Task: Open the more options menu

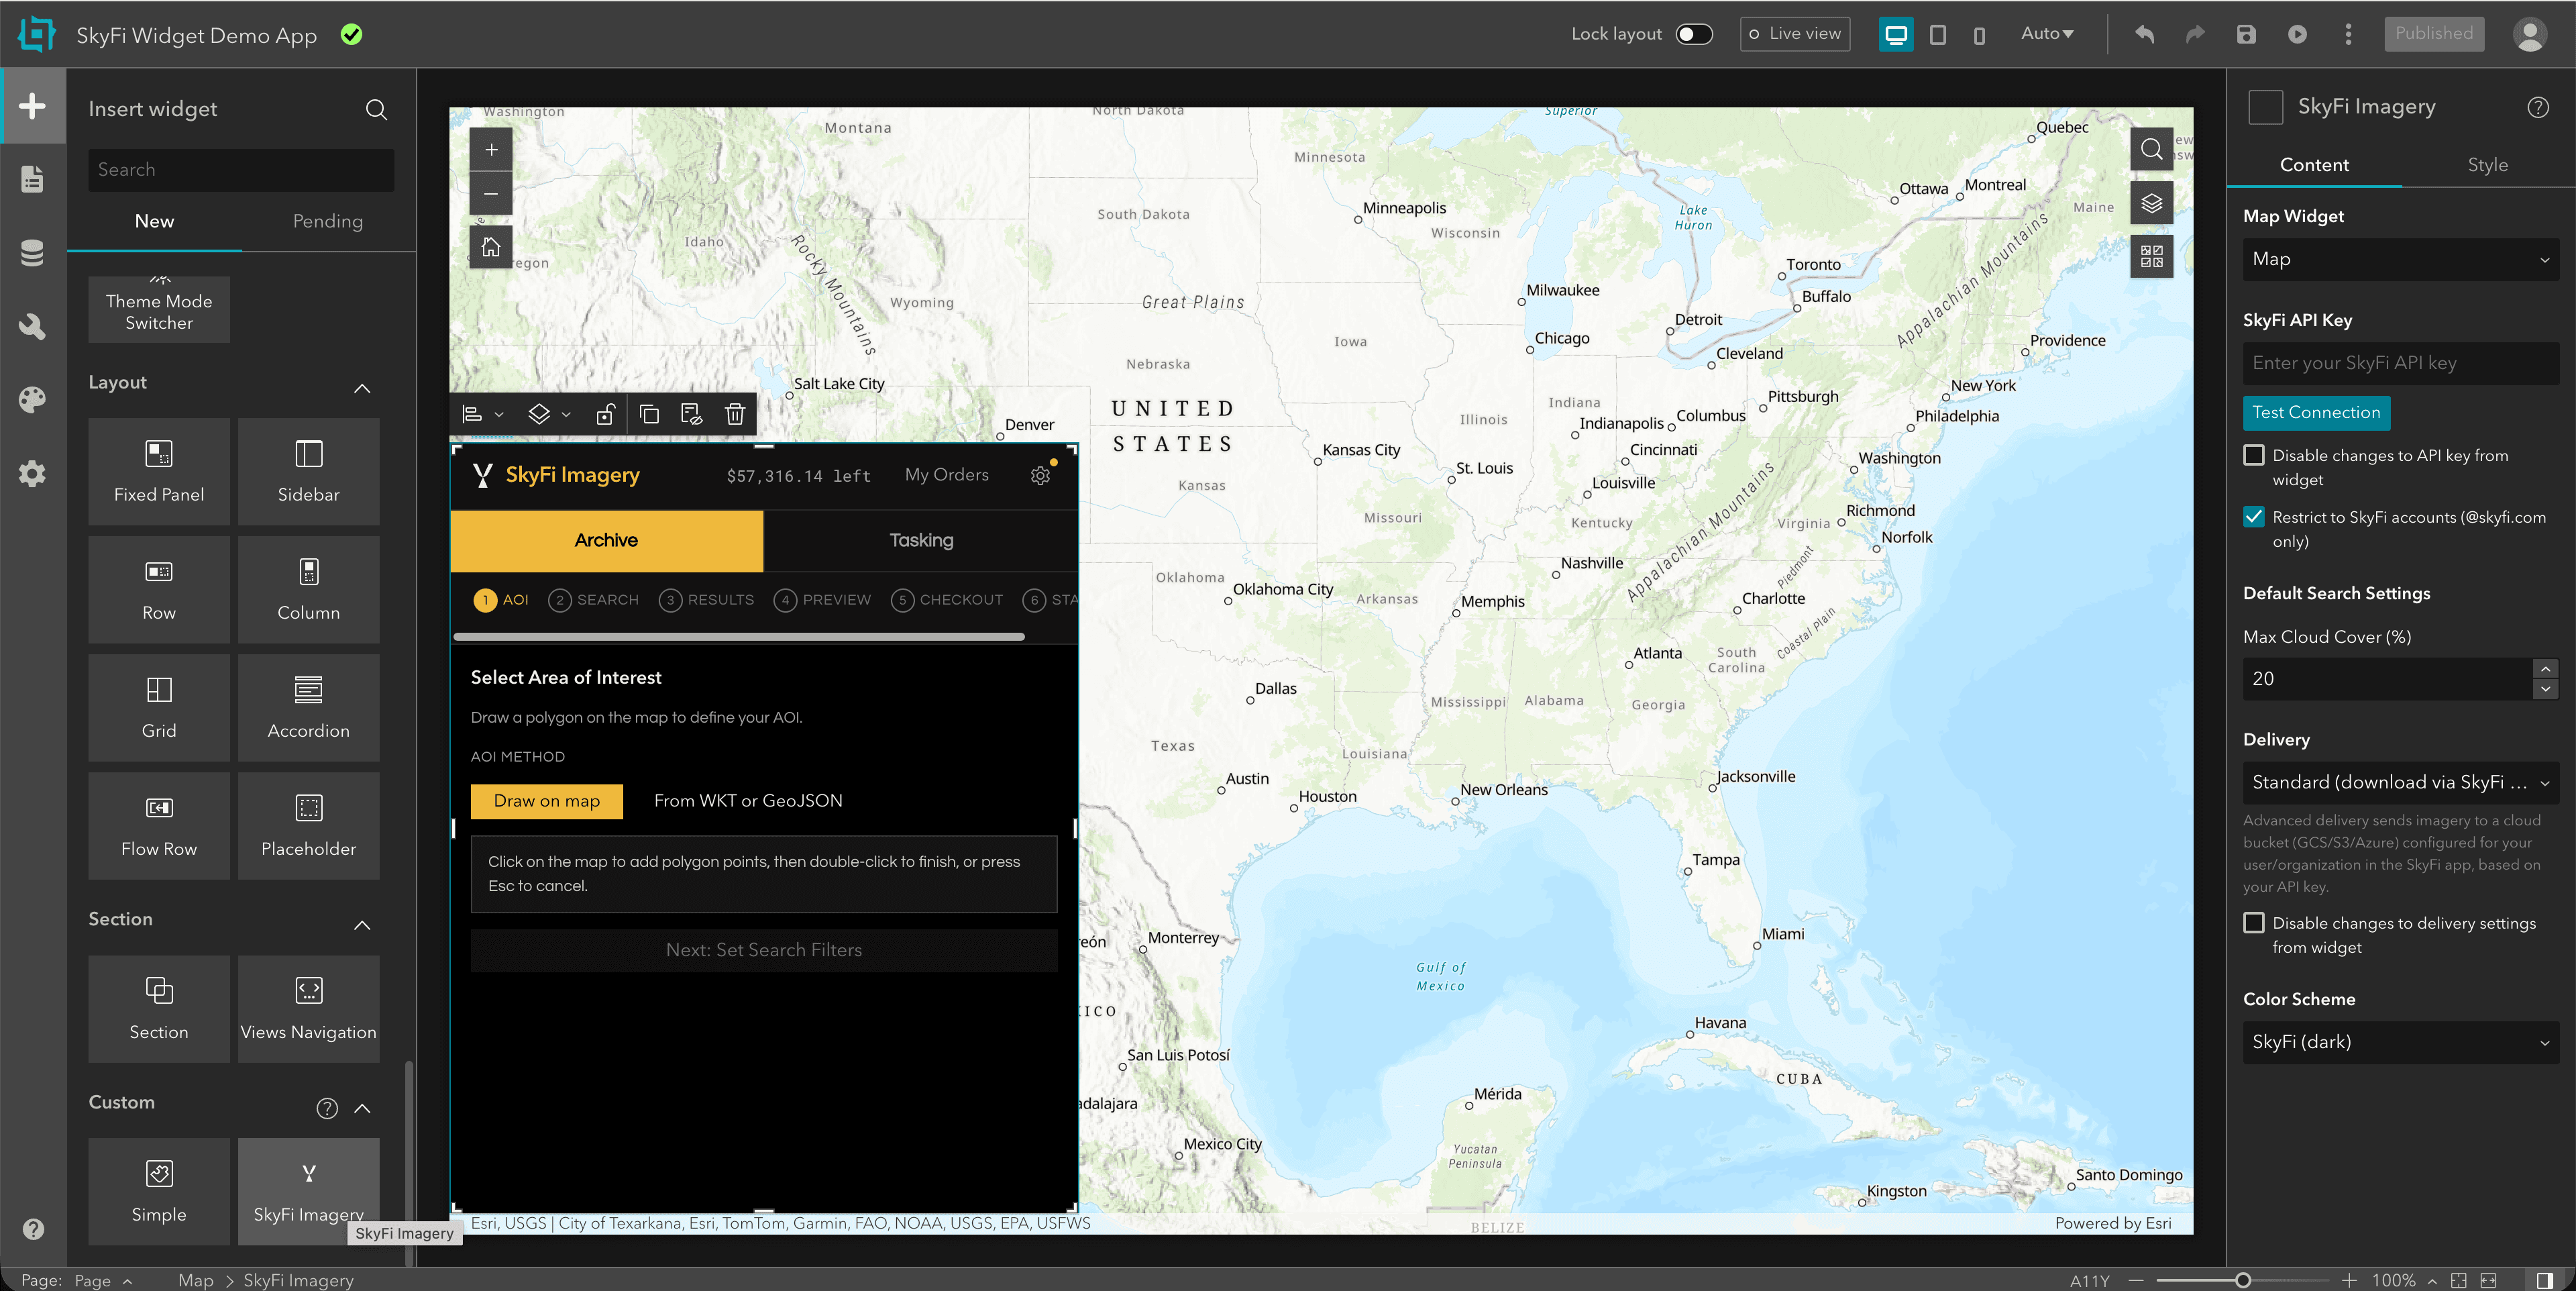Action: point(2348,34)
